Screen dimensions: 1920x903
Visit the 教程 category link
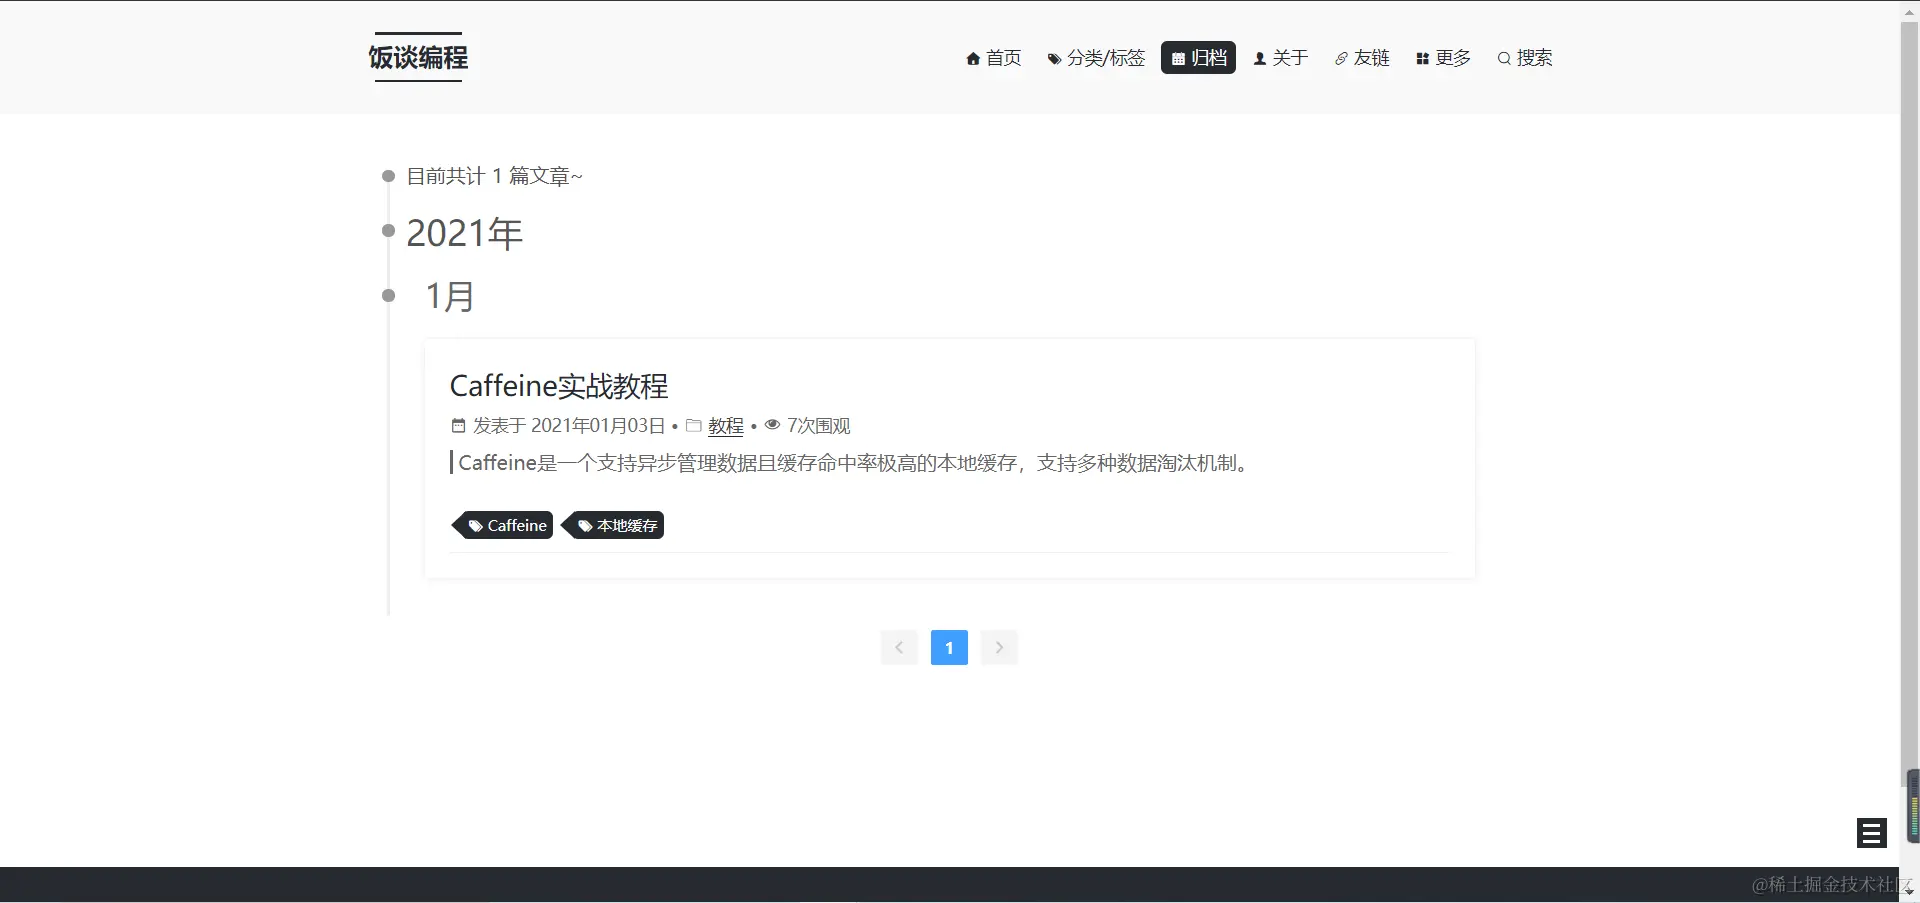pyautogui.click(x=726, y=425)
